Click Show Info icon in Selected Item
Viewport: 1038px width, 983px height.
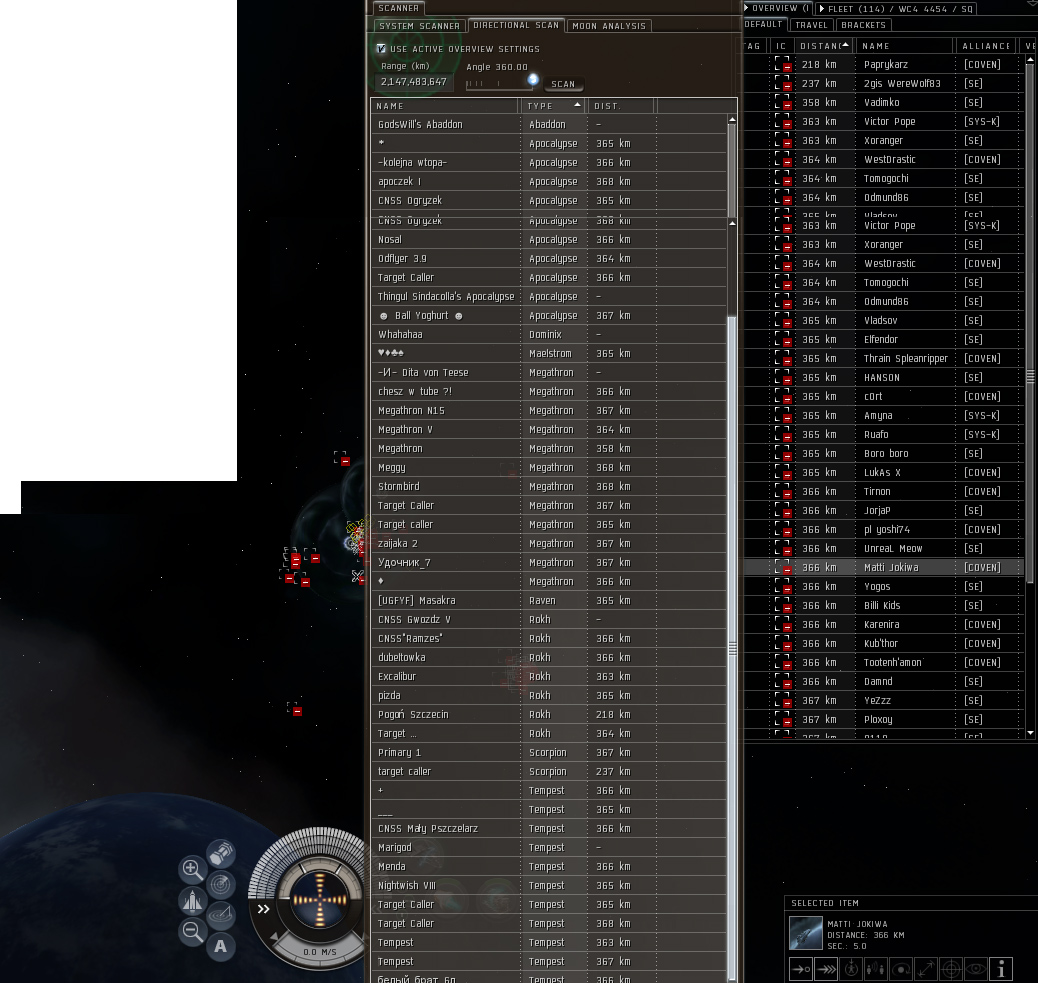(1001, 969)
